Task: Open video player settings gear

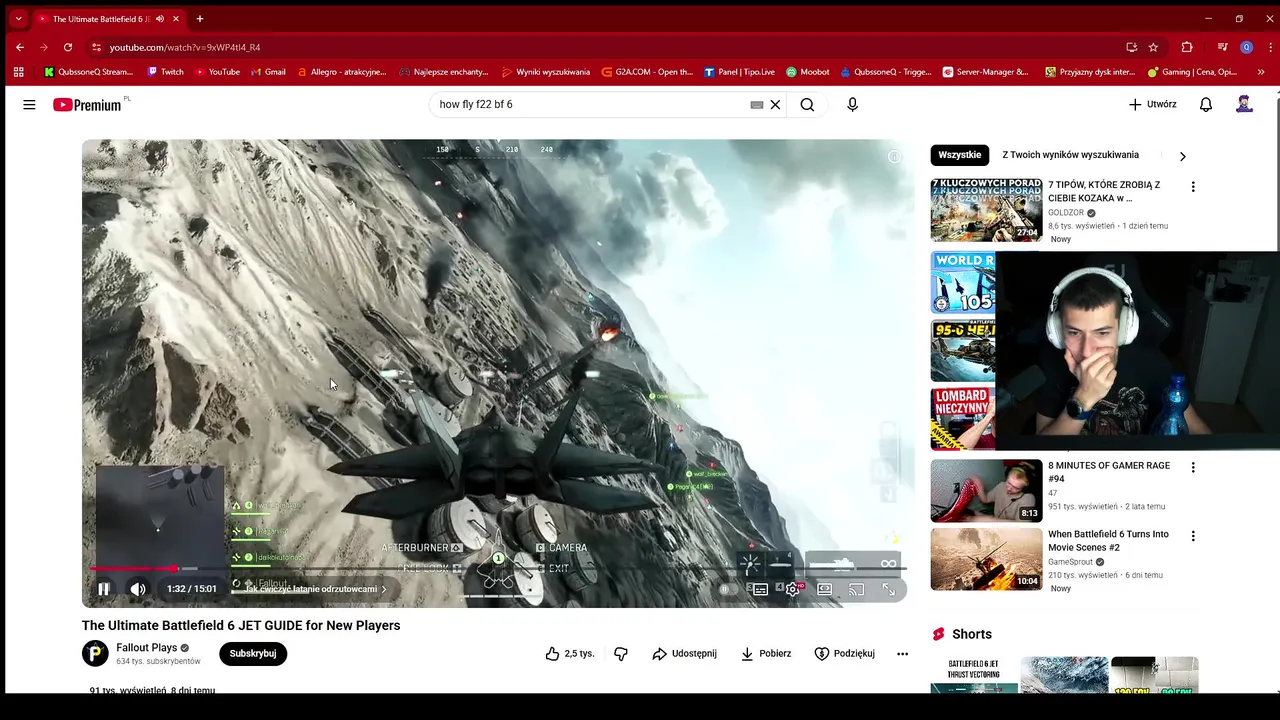Action: (x=793, y=589)
